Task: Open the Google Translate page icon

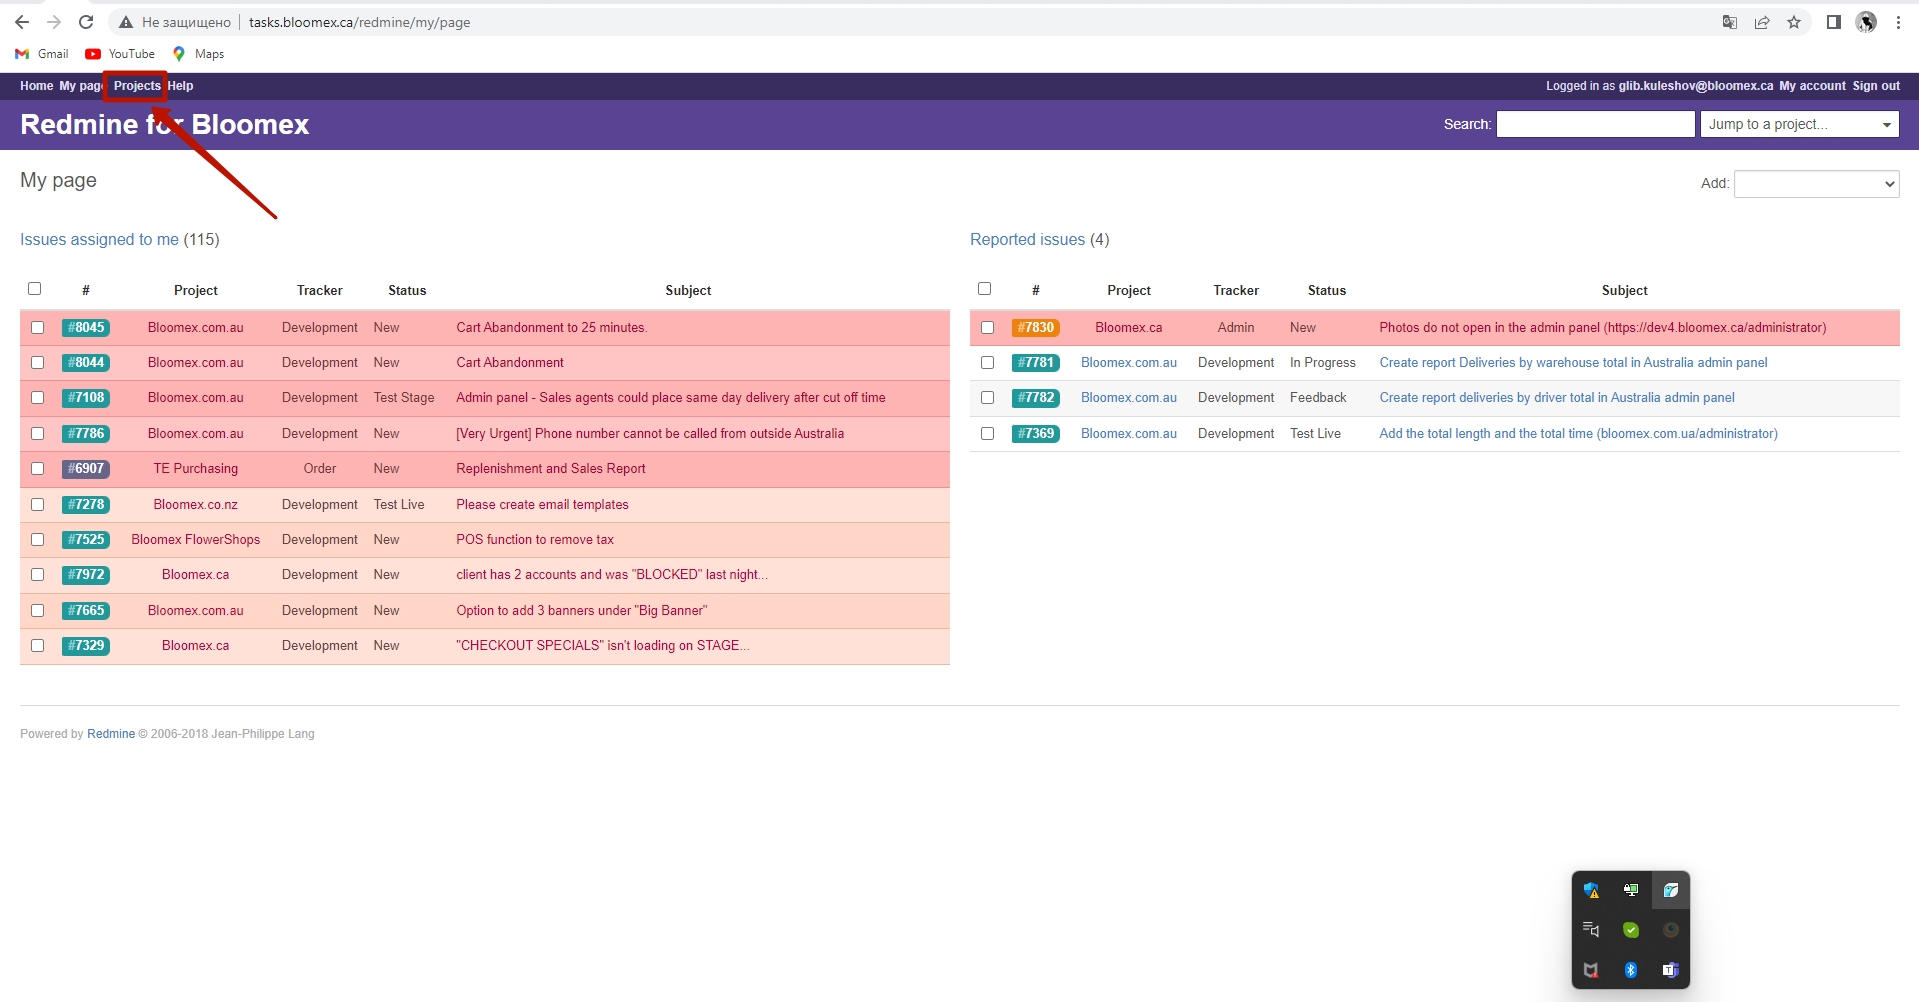Action: point(1730,22)
